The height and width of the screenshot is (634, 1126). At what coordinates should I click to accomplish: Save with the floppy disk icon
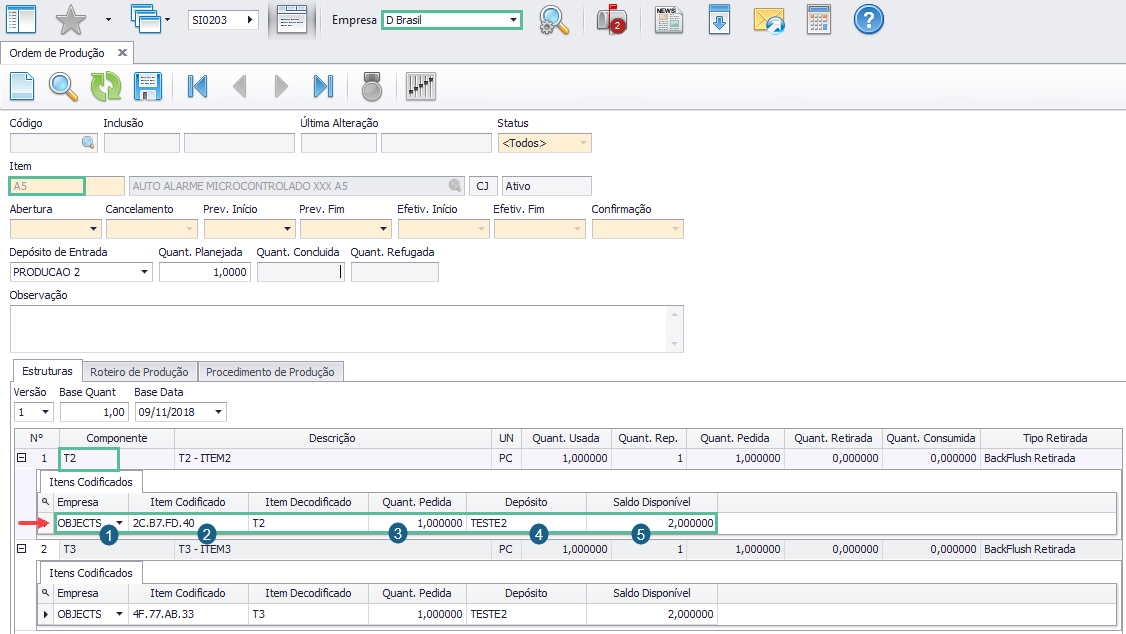(x=147, y=86)
